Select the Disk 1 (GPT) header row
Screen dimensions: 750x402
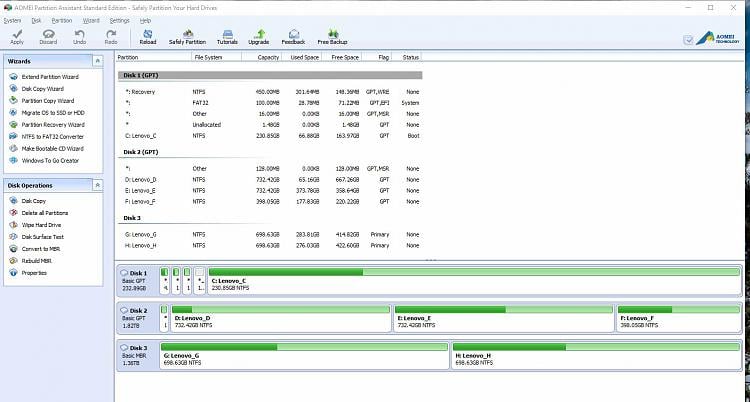270,75
